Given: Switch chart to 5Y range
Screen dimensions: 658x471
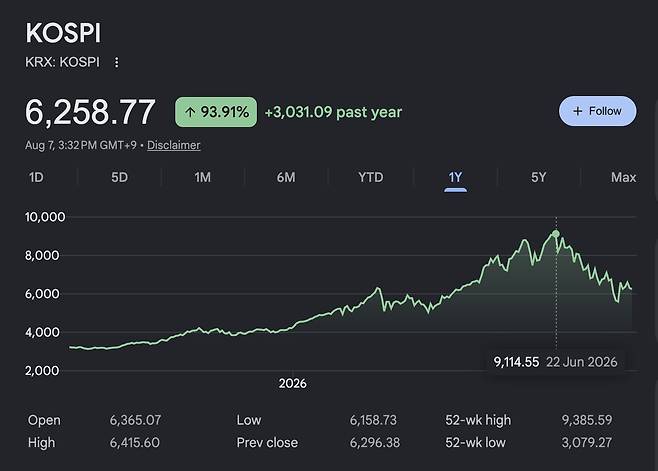Looking at the screenshot, I should pyautogui.click(x=539, y=177).
